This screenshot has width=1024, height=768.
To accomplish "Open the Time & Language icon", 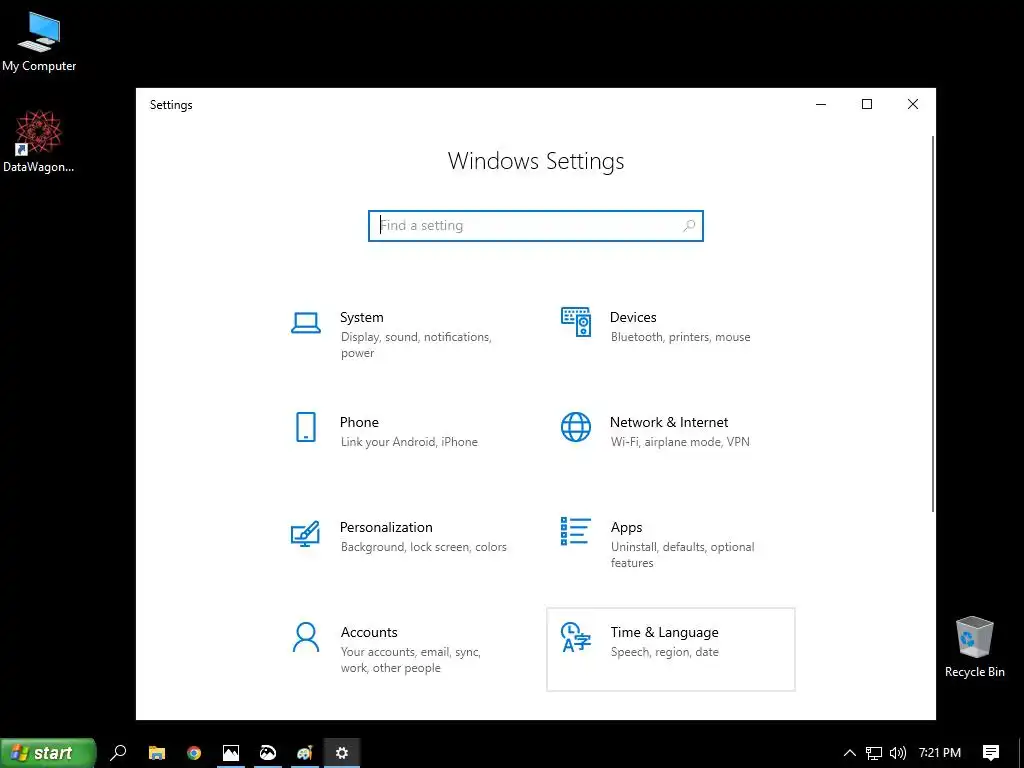I will coord(575,637).
